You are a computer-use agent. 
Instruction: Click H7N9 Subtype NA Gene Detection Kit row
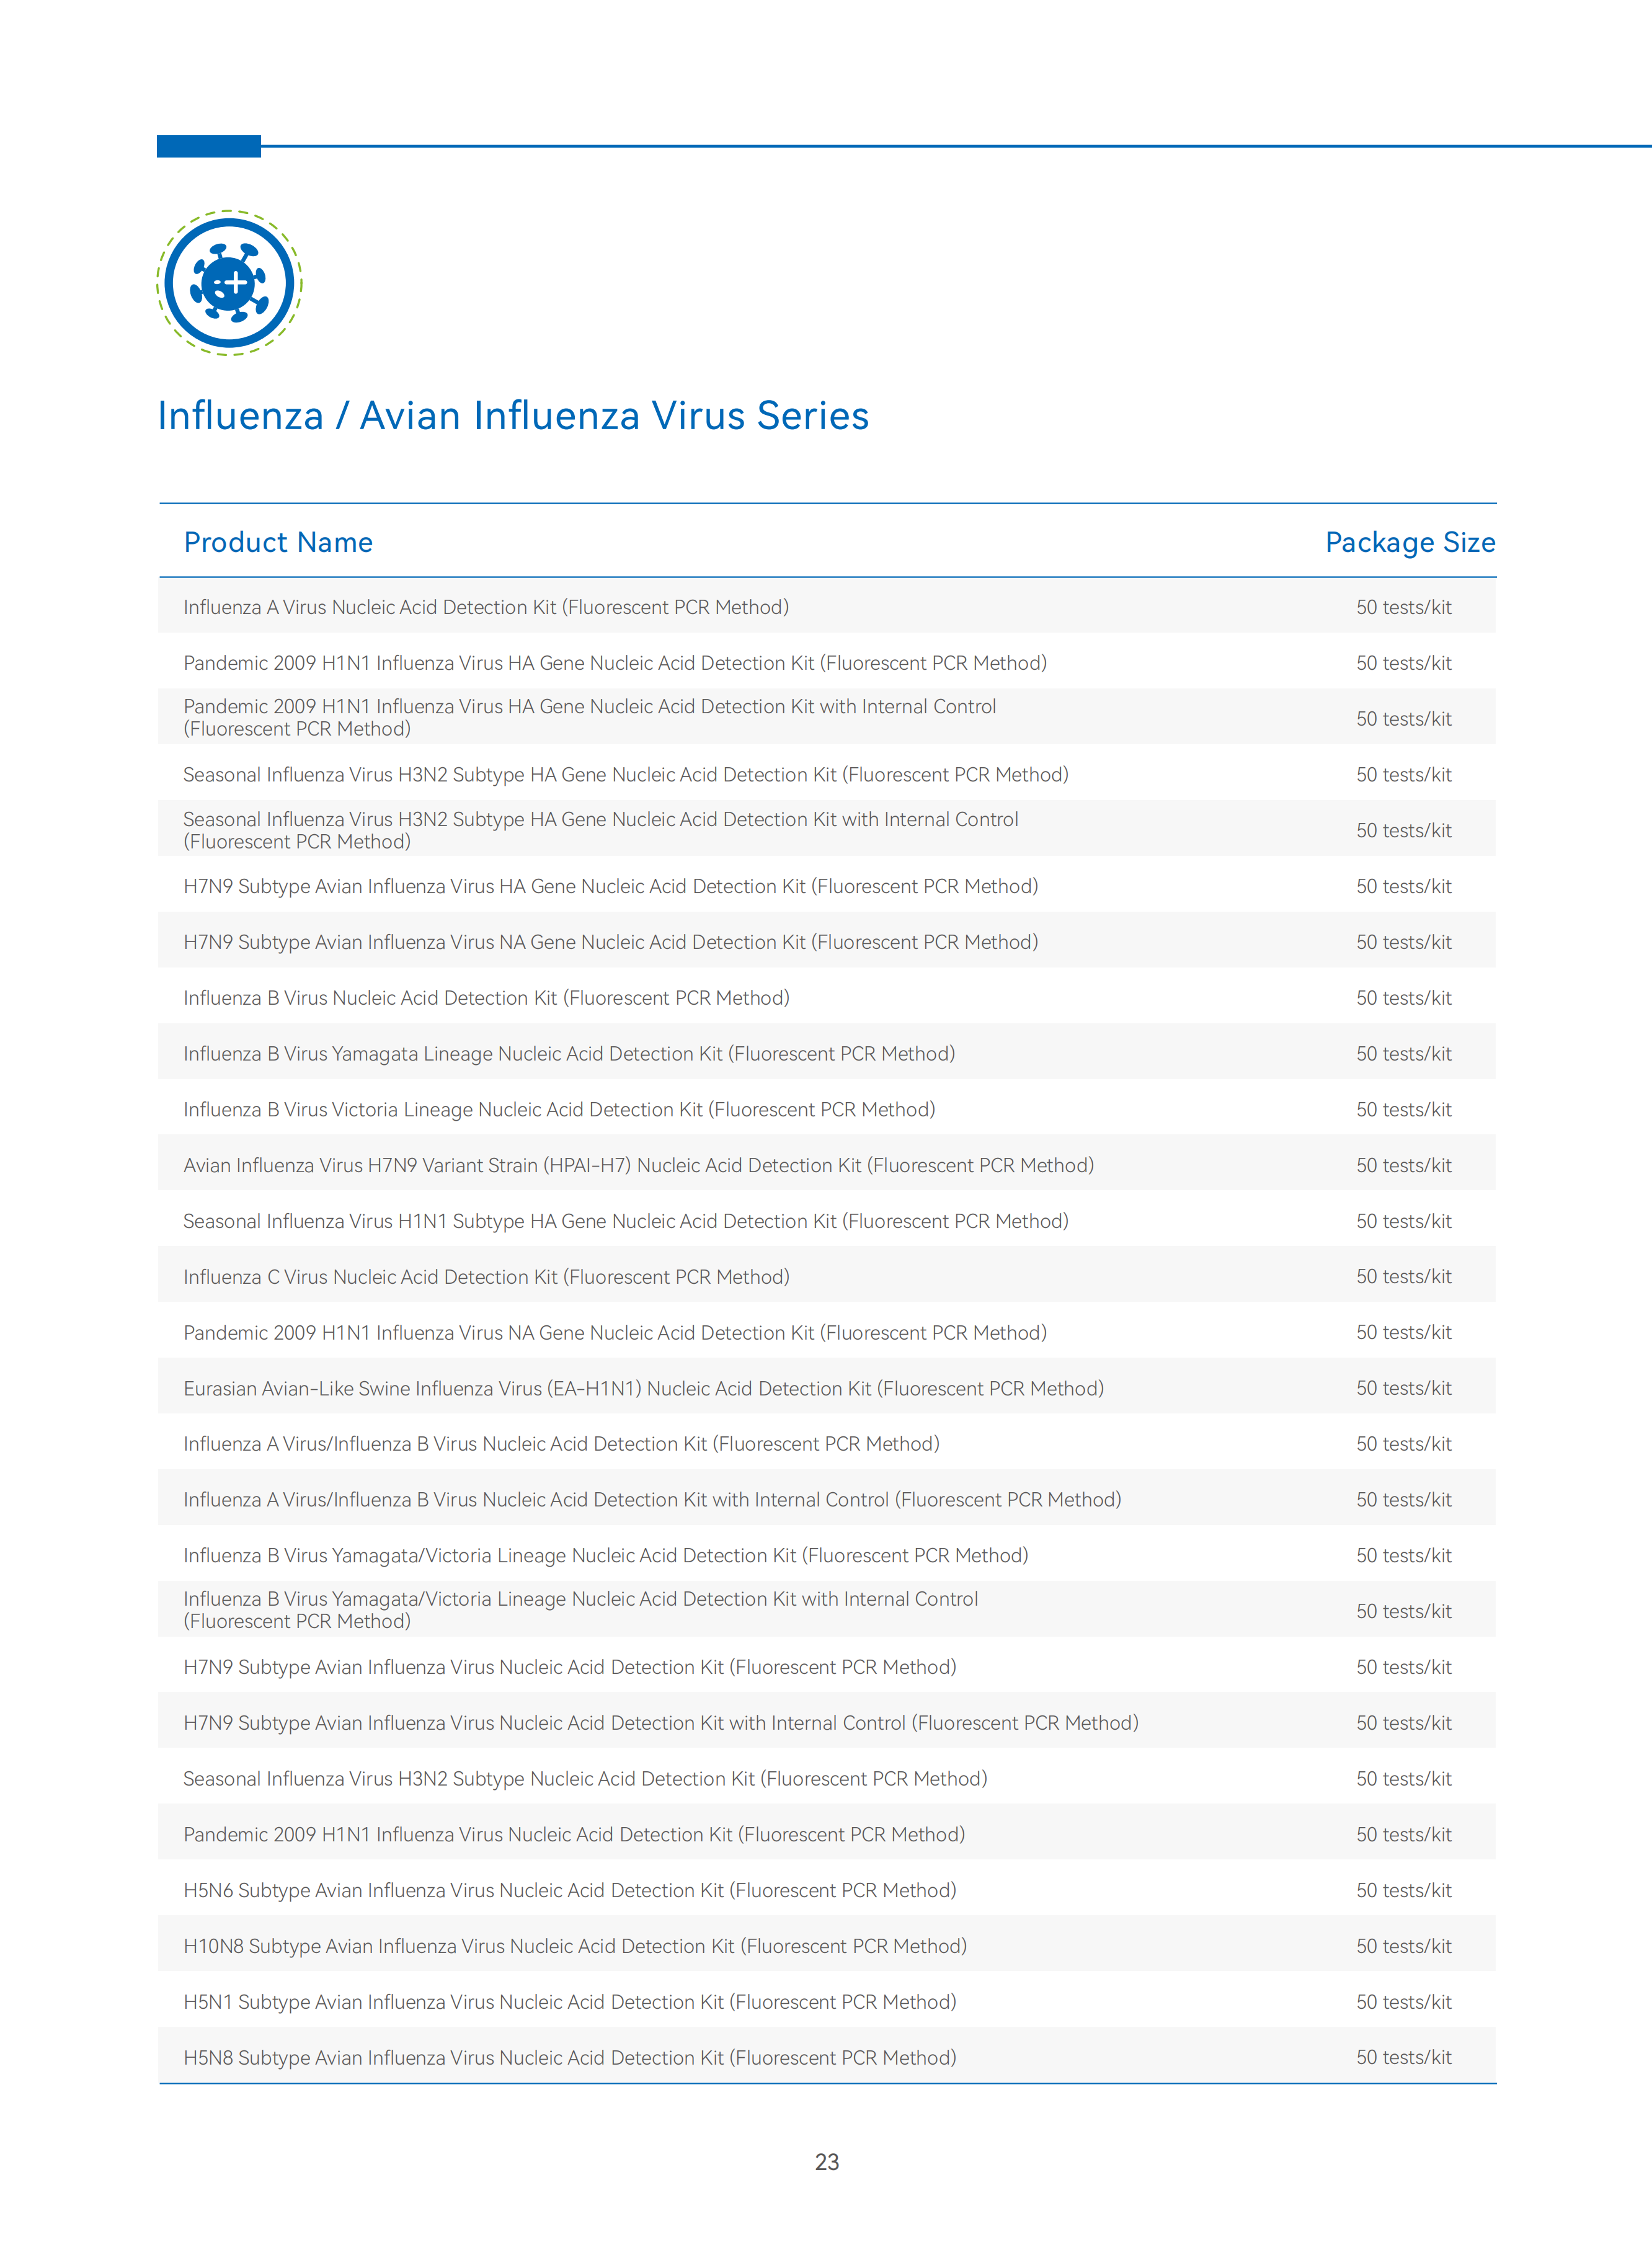coord(827,942)
